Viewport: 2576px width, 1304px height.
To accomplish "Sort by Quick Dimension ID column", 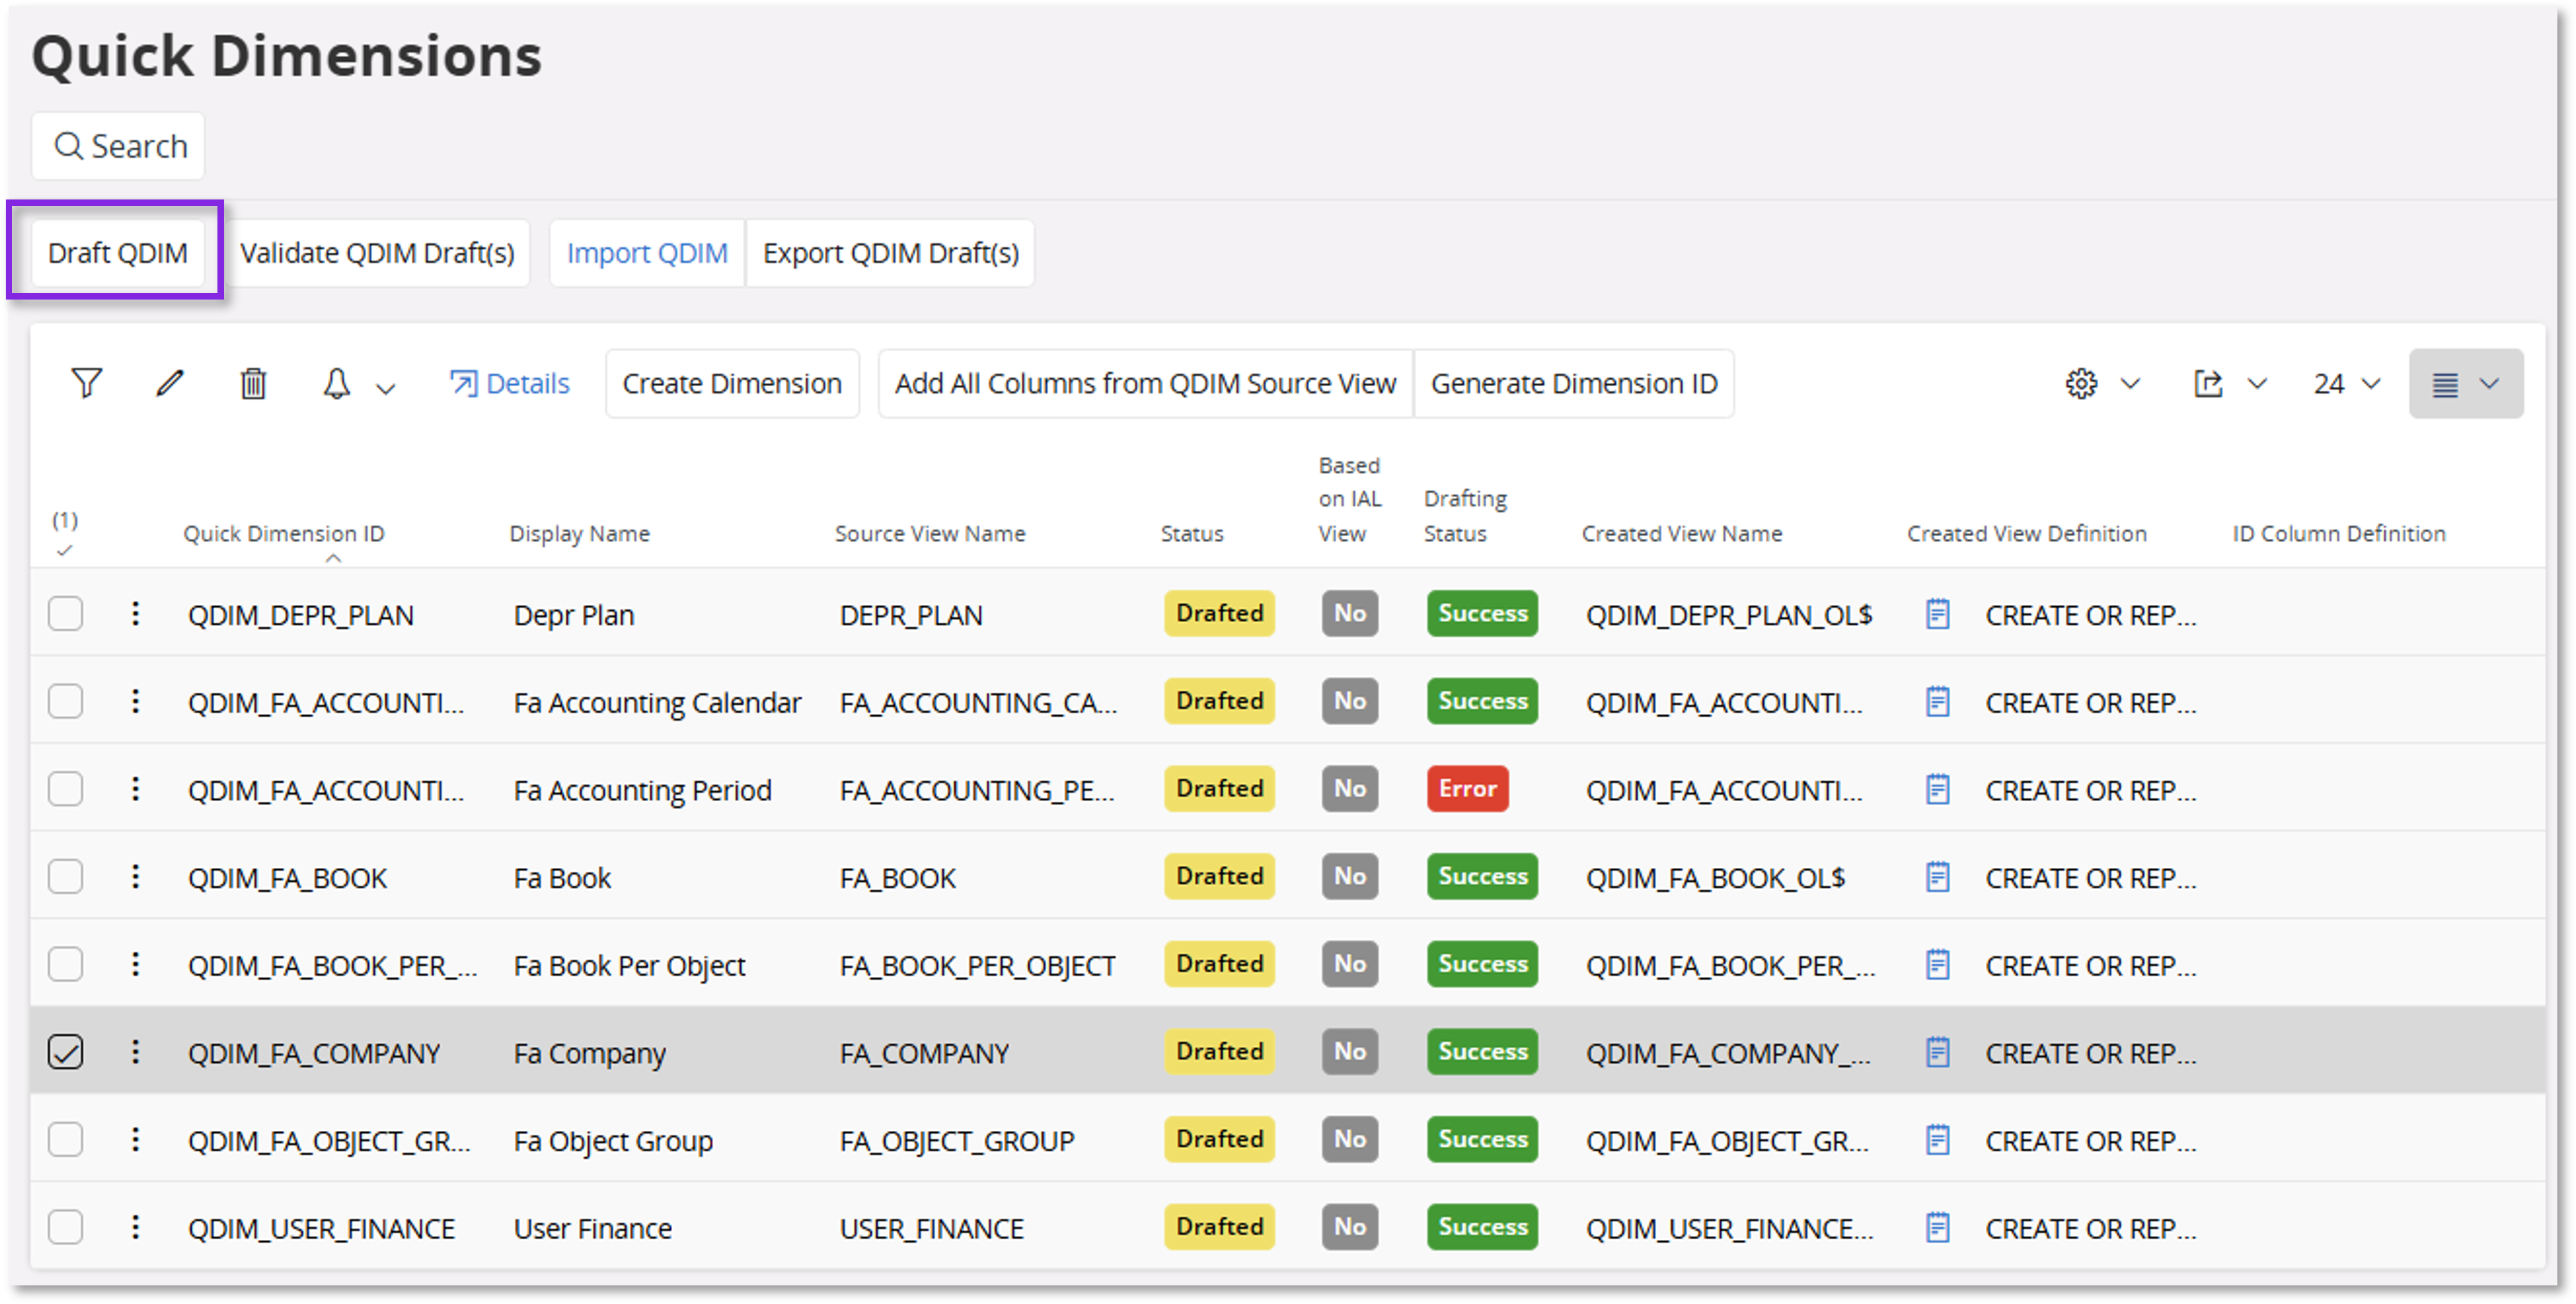I will [x=284, y=534].
